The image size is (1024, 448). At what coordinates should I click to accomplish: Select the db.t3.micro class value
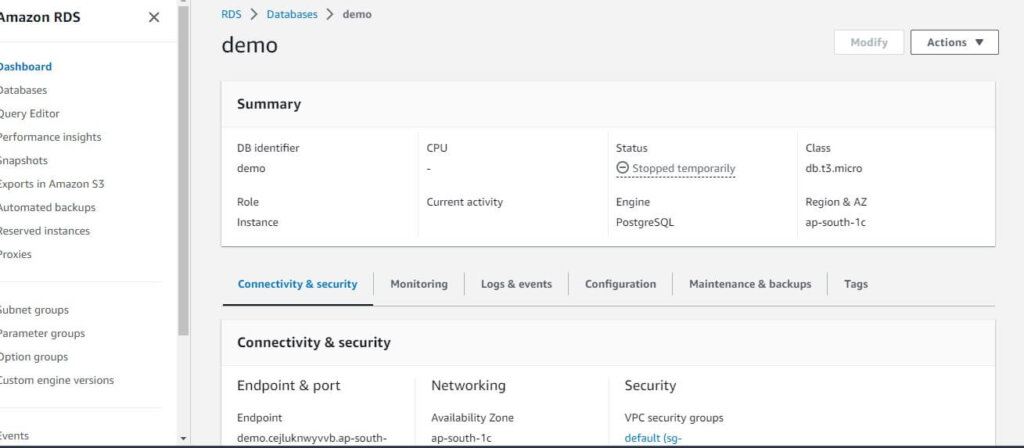834,168
